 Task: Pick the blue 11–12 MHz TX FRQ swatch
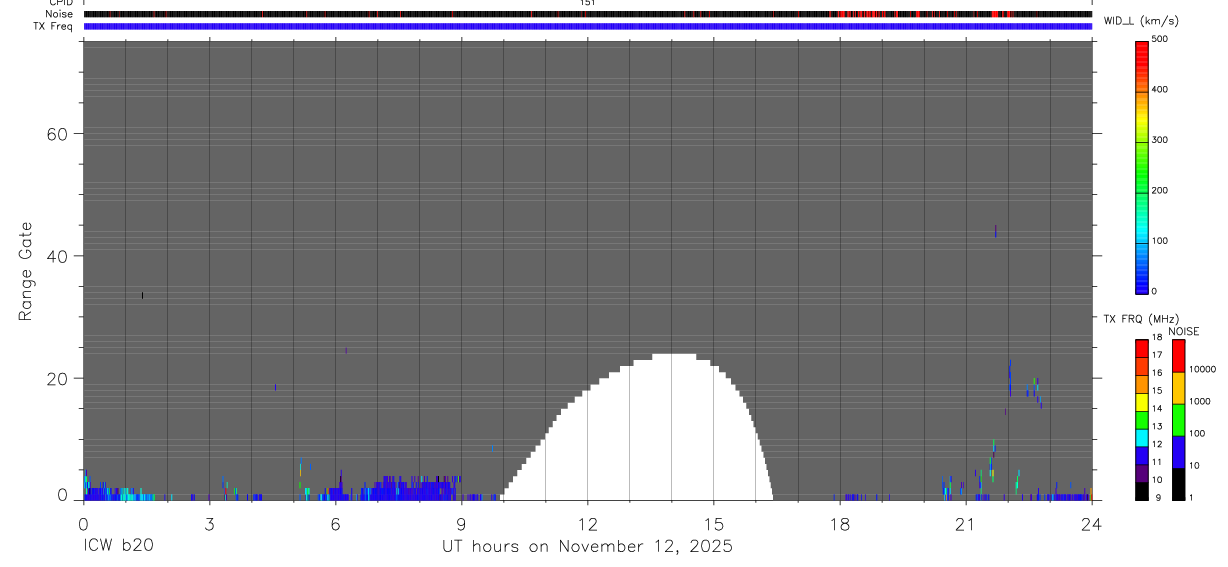coord(1142,455)
